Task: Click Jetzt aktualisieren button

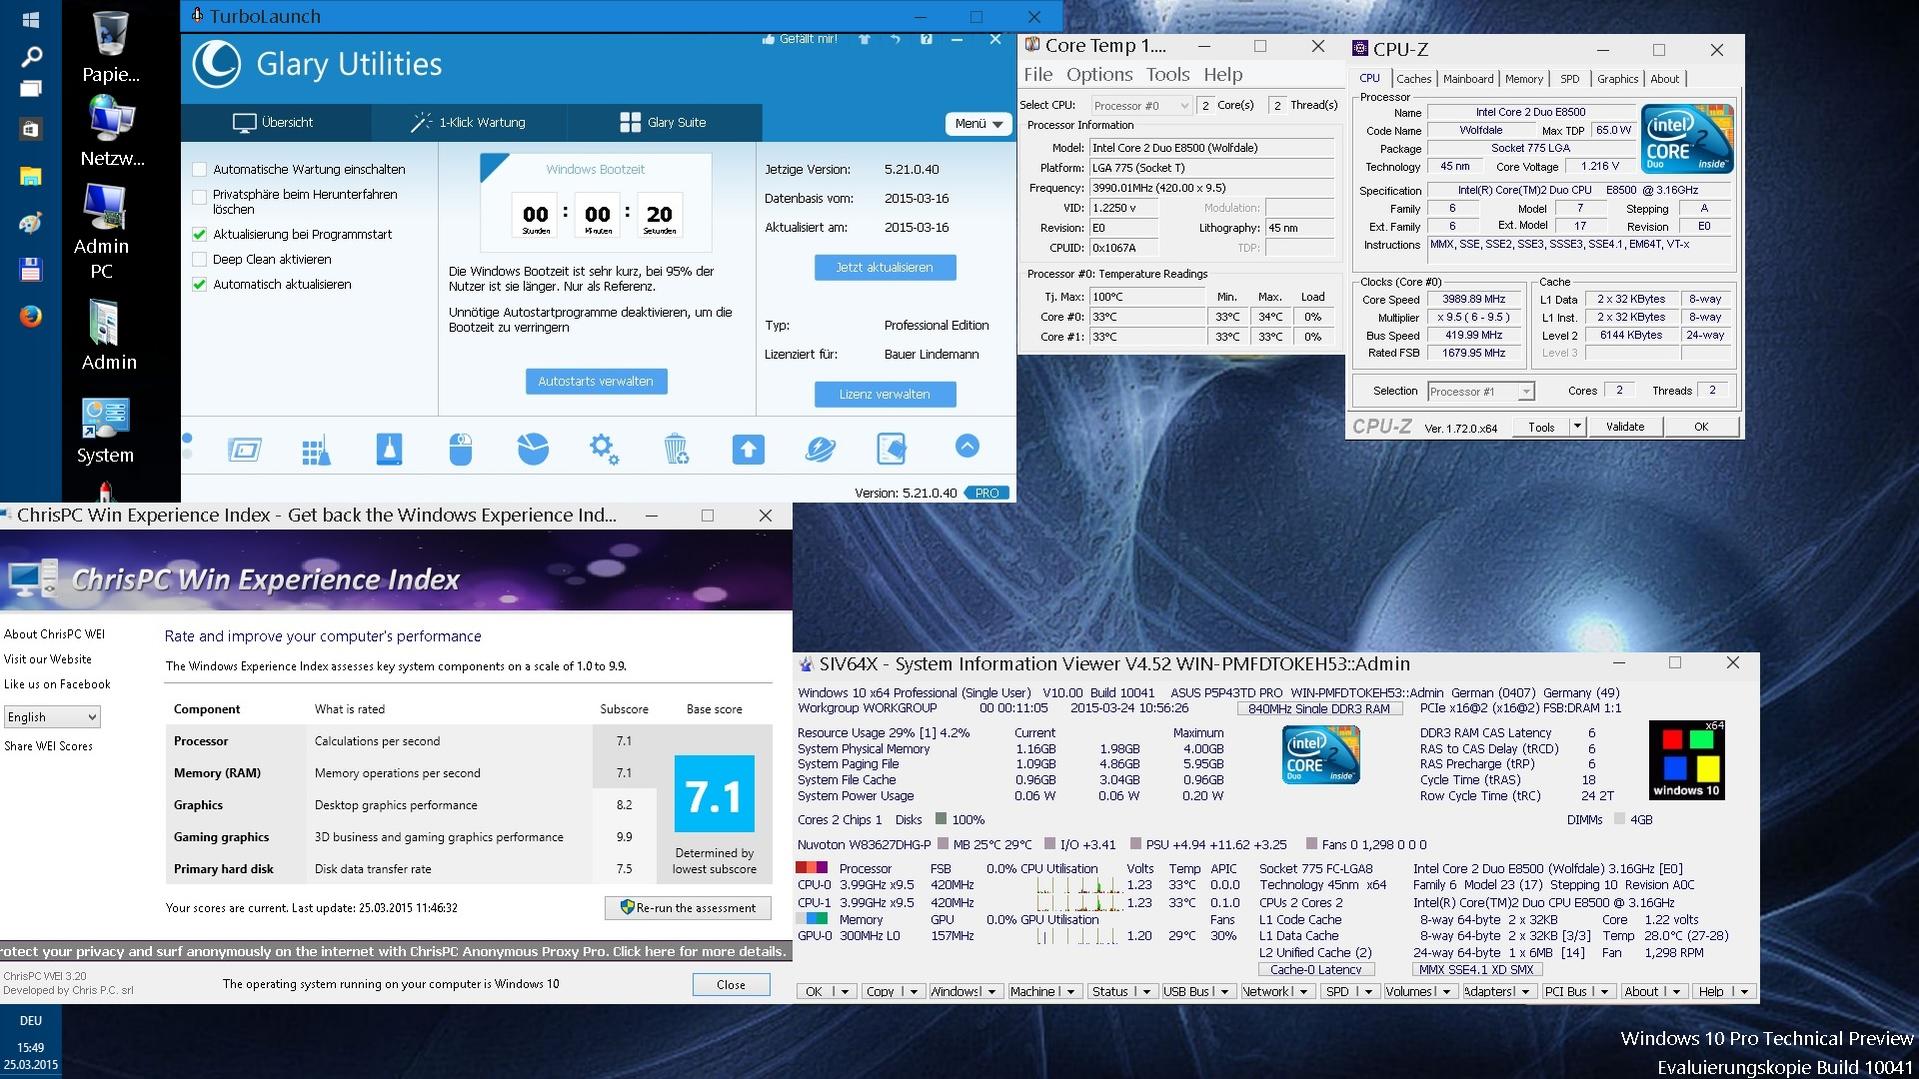Action: click(x=884, y=268)
